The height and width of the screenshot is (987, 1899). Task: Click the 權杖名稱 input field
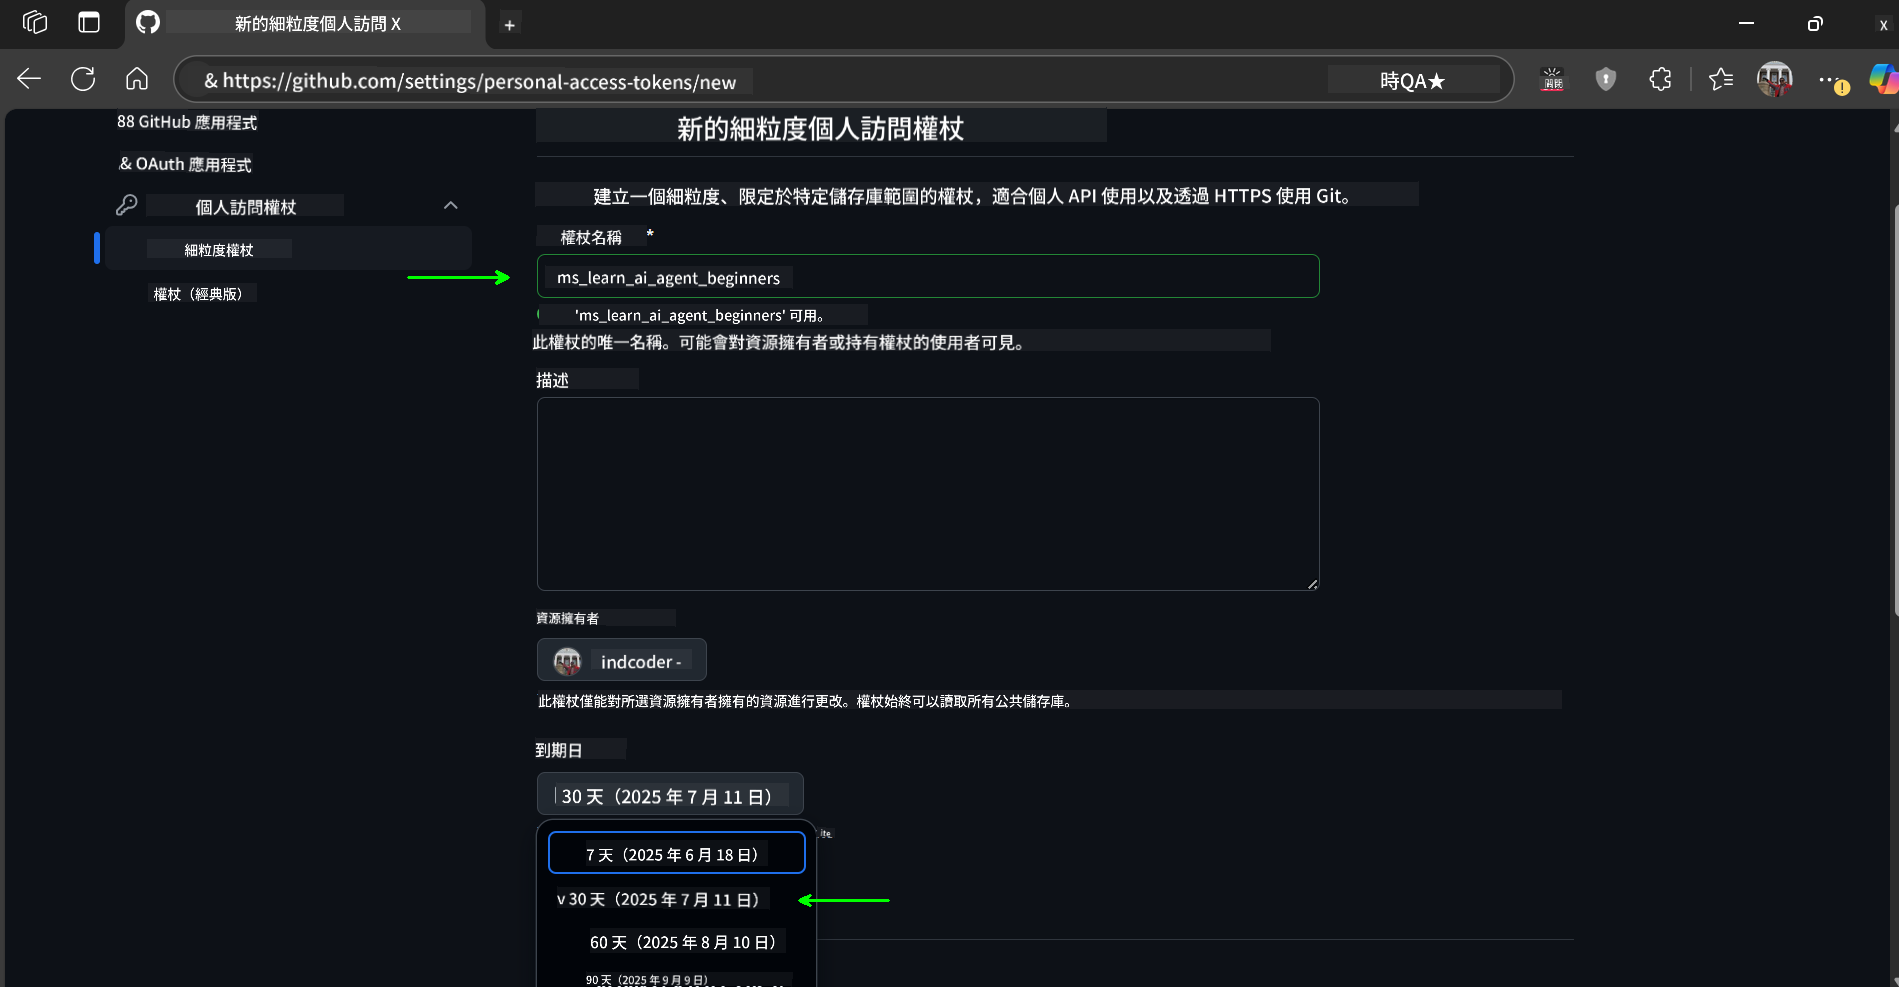point(928,276)
